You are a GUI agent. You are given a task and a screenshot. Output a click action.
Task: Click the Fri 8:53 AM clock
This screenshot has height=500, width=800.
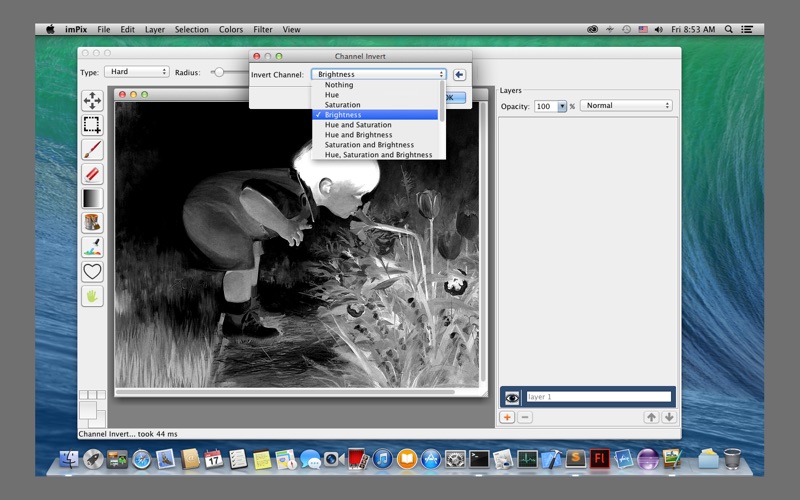693,30
